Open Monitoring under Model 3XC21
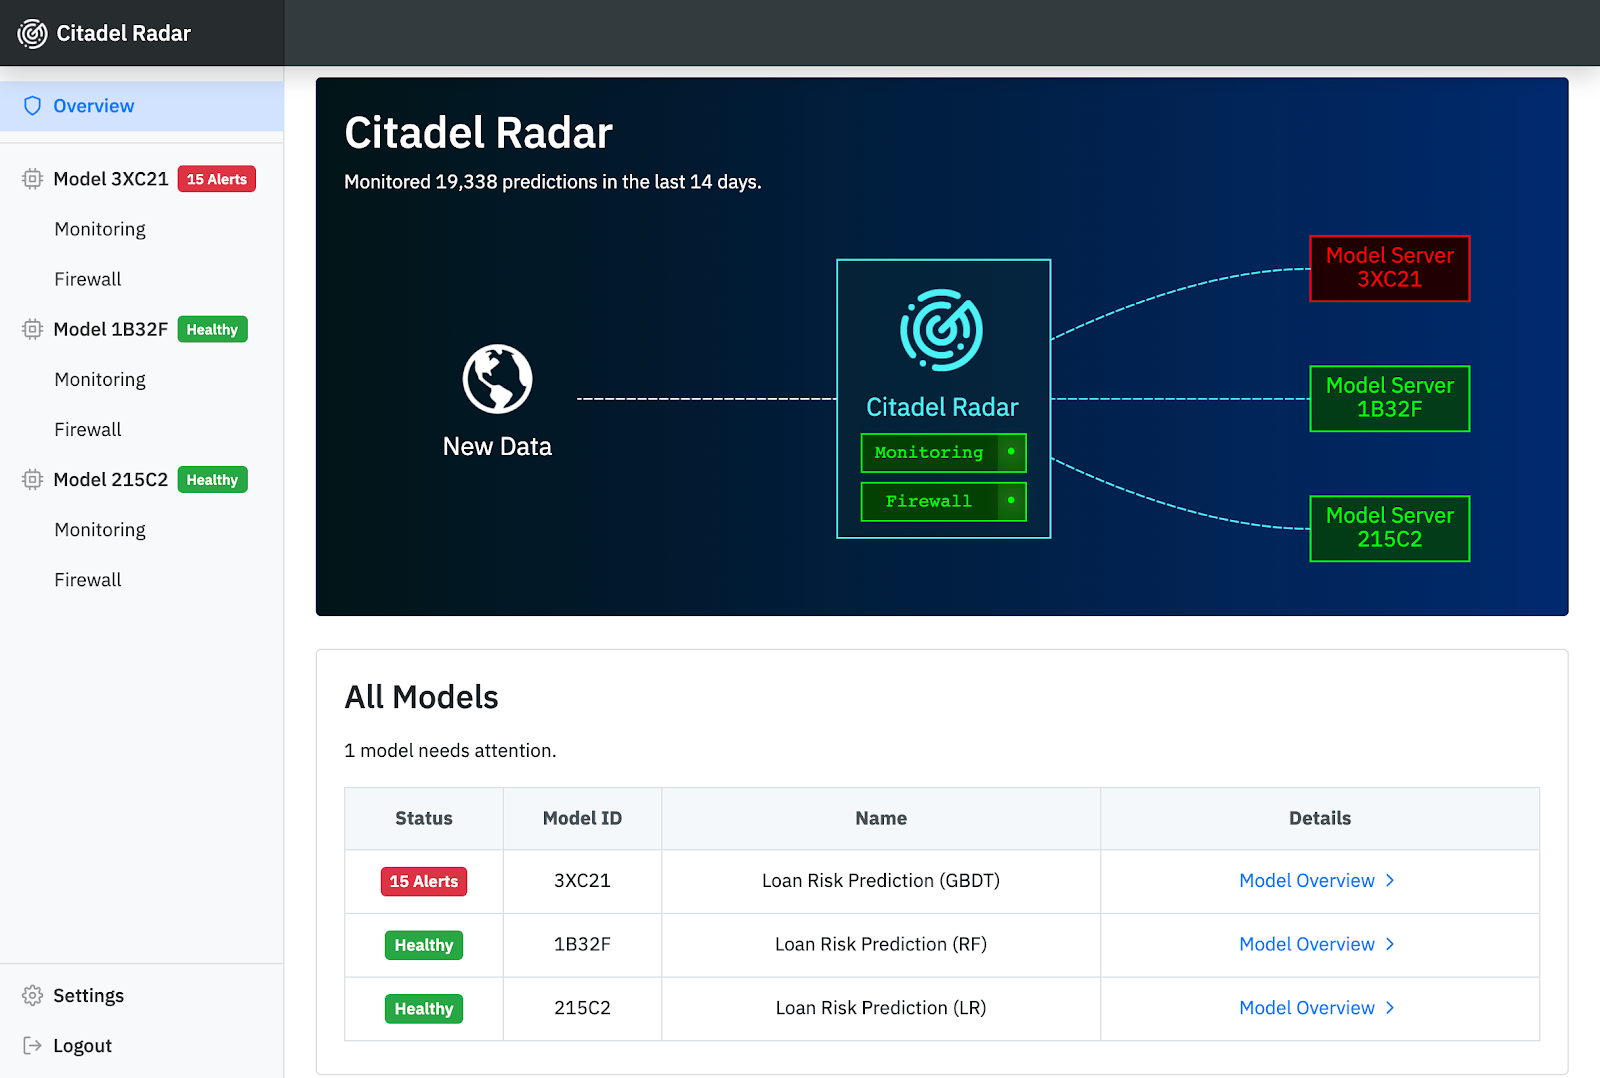This screenshot has height=1078, width=1600. tap(100, 229)
